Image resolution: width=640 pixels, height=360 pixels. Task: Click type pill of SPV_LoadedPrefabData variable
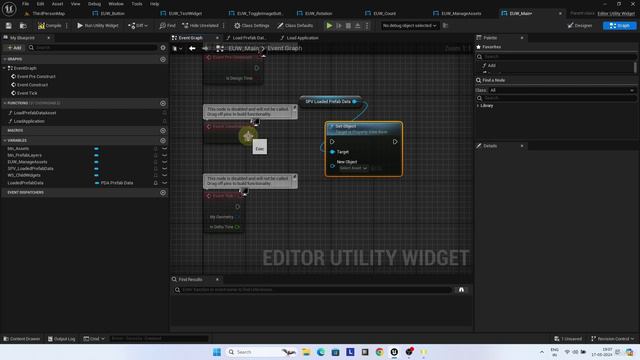[96, 169]
